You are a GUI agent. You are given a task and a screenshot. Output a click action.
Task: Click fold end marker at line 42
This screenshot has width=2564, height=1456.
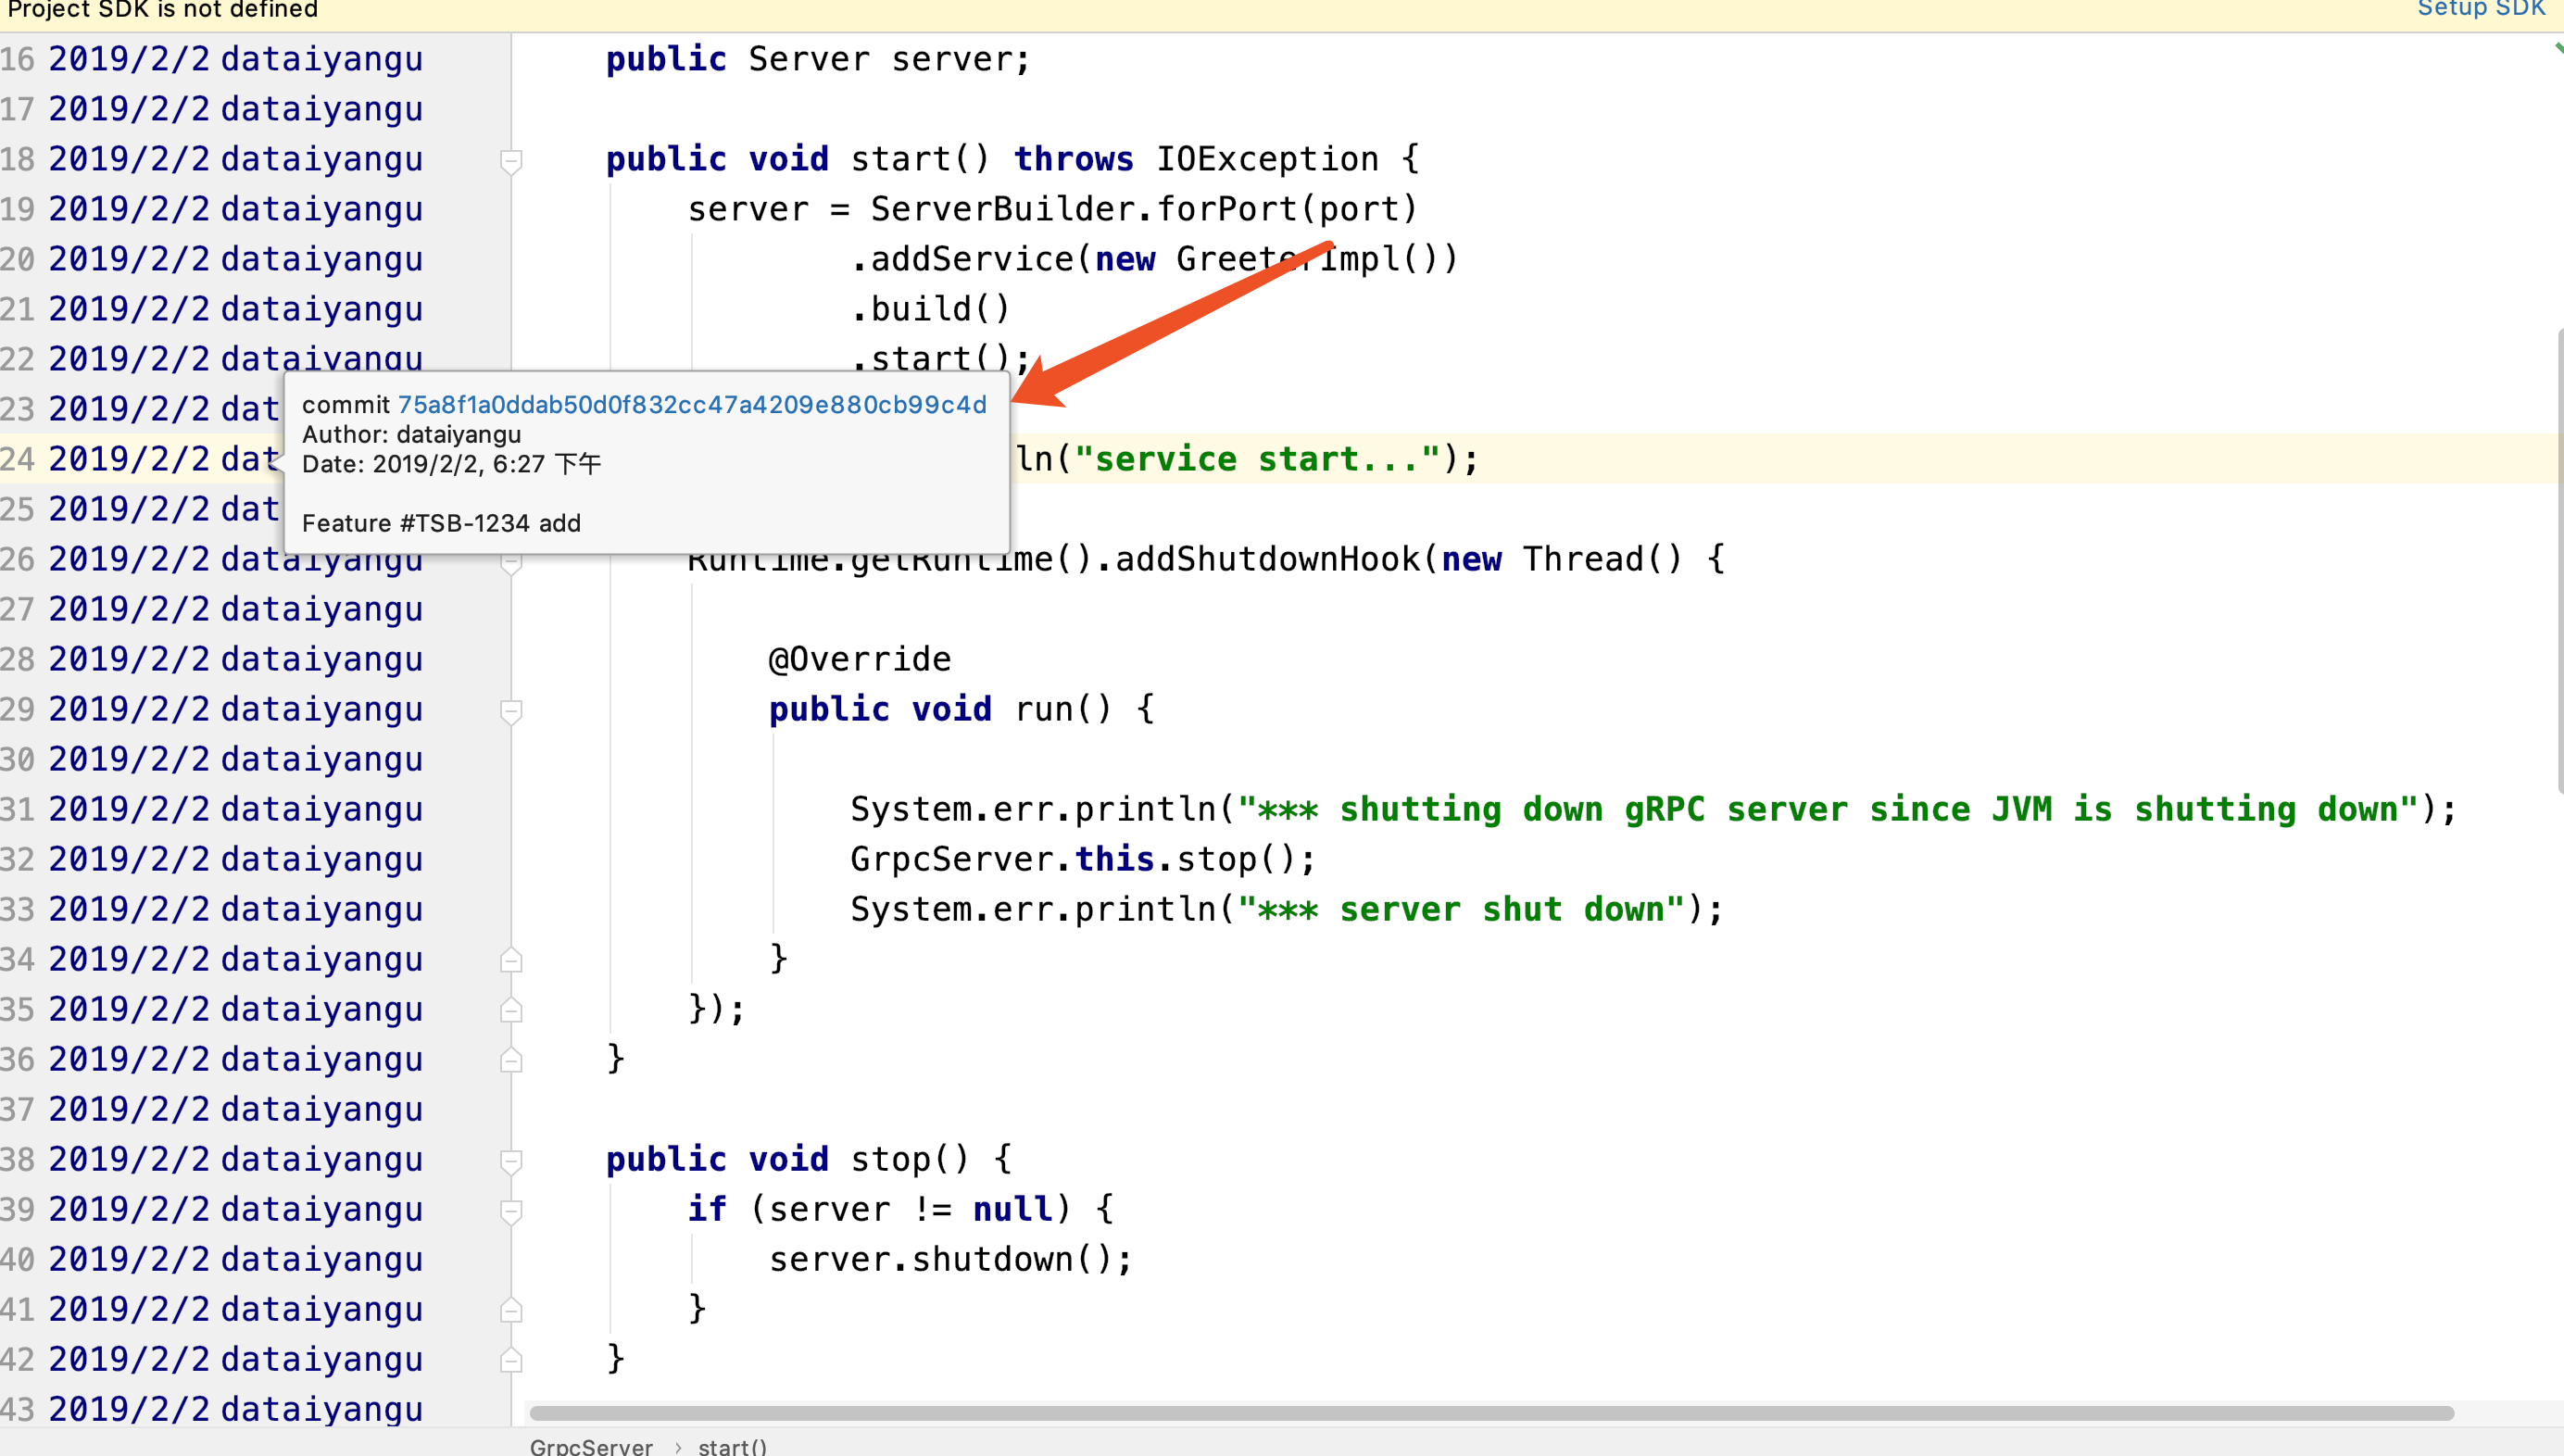(x=511, y=1360)
